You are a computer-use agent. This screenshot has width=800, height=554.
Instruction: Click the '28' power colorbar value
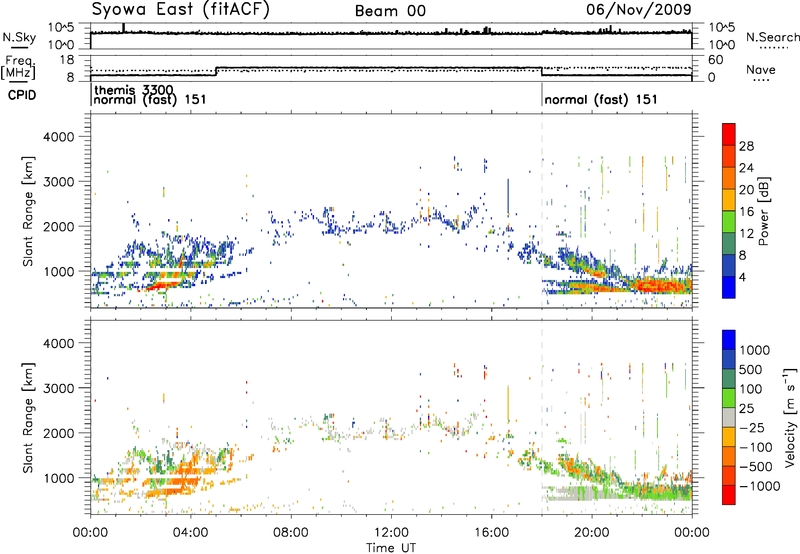point(746,146)
